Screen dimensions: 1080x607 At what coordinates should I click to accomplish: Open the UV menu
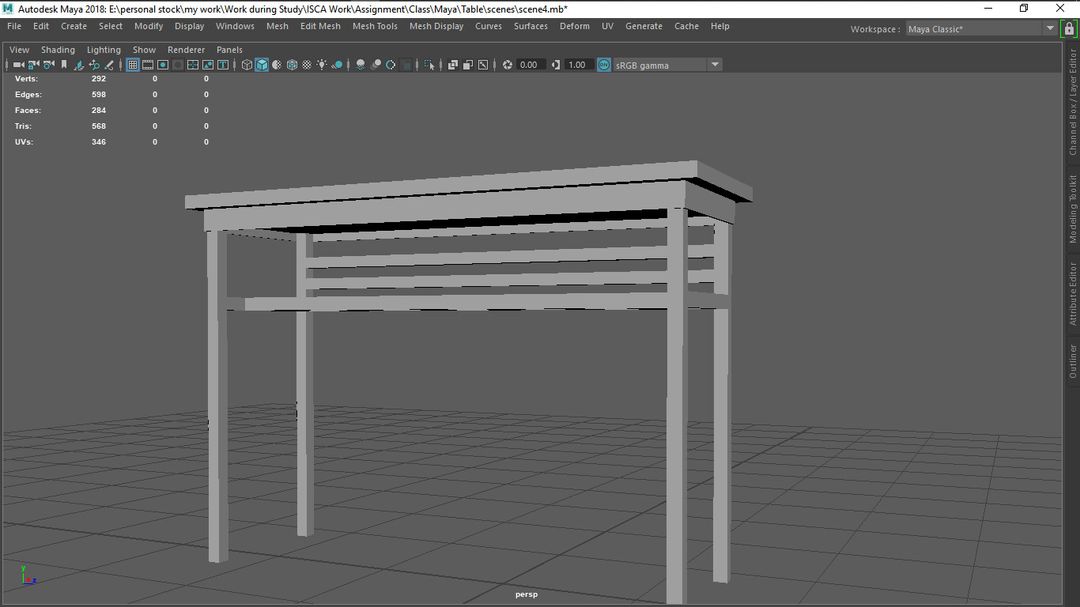[607, 26]
